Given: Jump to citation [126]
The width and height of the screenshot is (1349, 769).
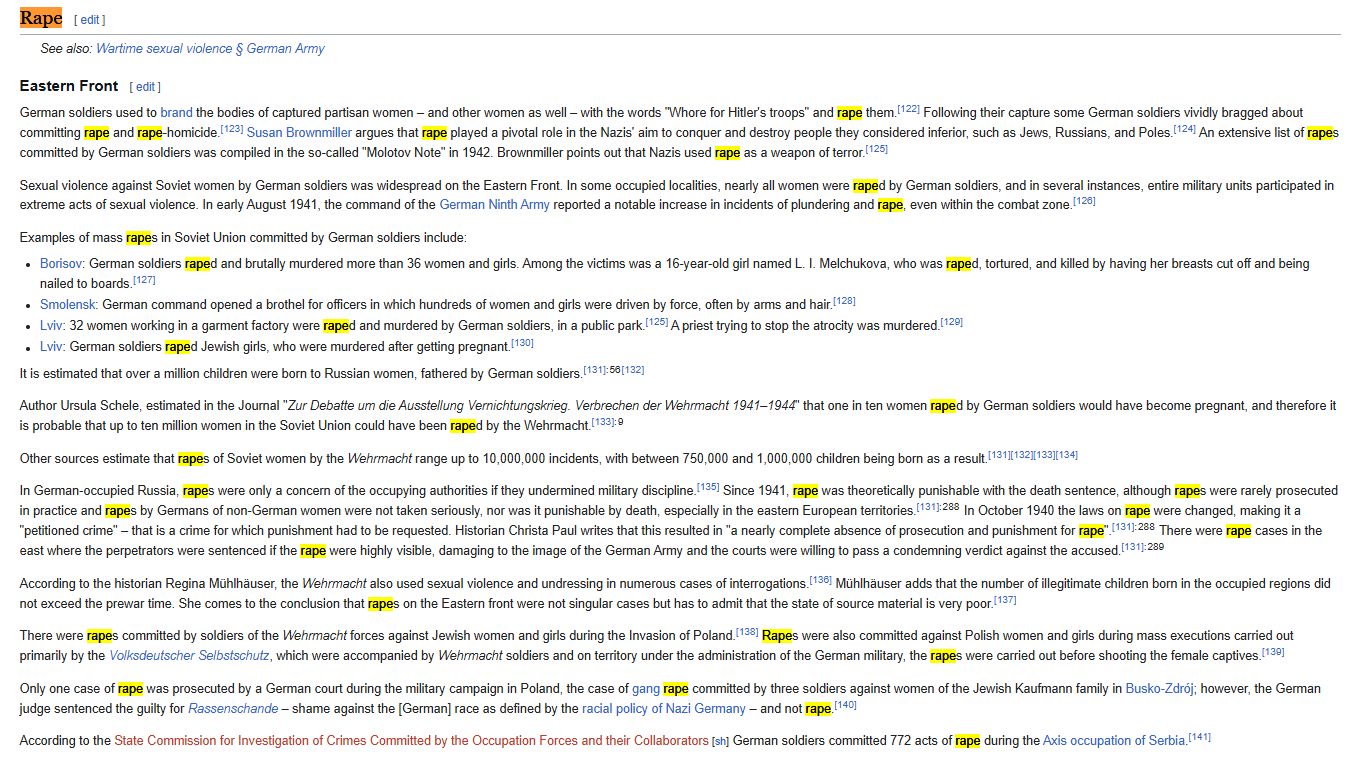Looking at the screenshot, I should coord(1084,201).
